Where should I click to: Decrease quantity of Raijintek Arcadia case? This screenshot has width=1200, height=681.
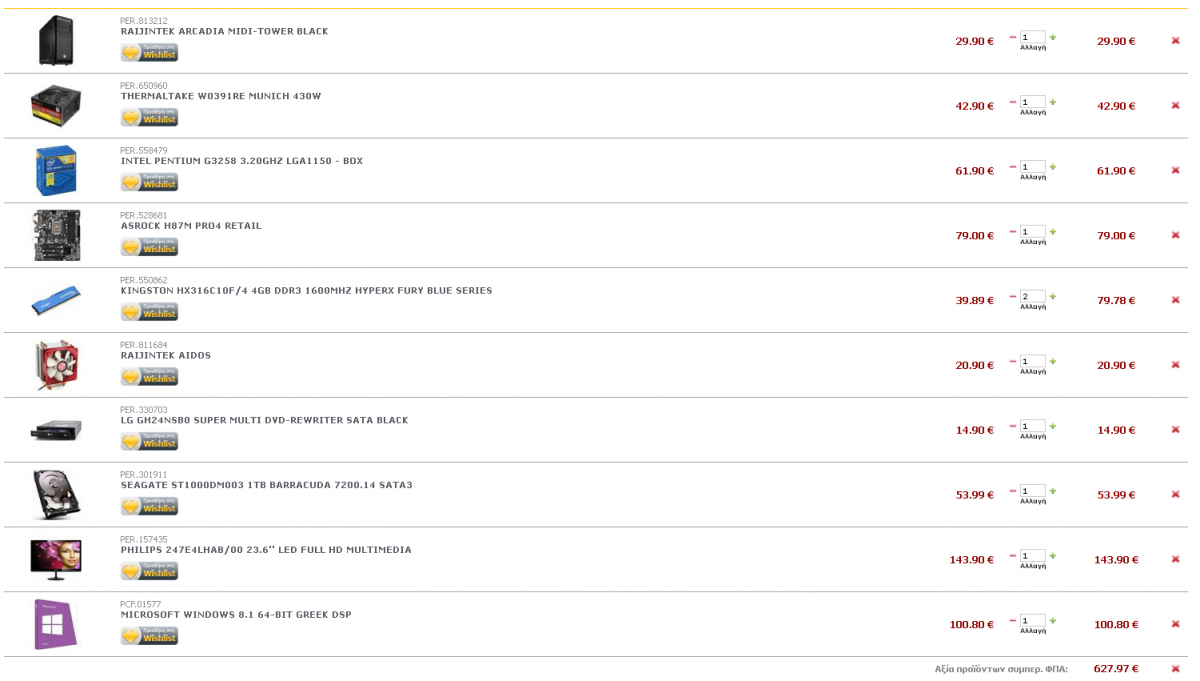point(1013,37)
